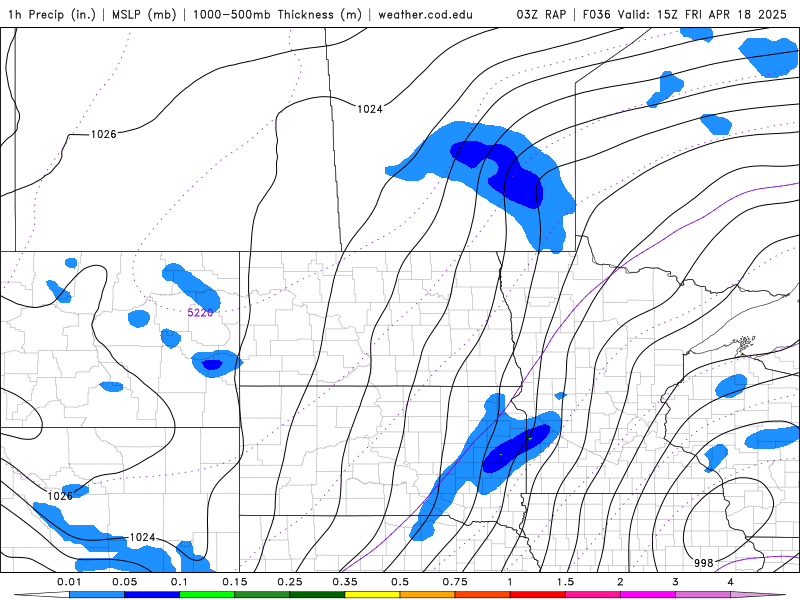Screen dimensions: 800x600
Task: Pick the dark green 0.25–0.35 legend swatch
Action: coord(317,594)
